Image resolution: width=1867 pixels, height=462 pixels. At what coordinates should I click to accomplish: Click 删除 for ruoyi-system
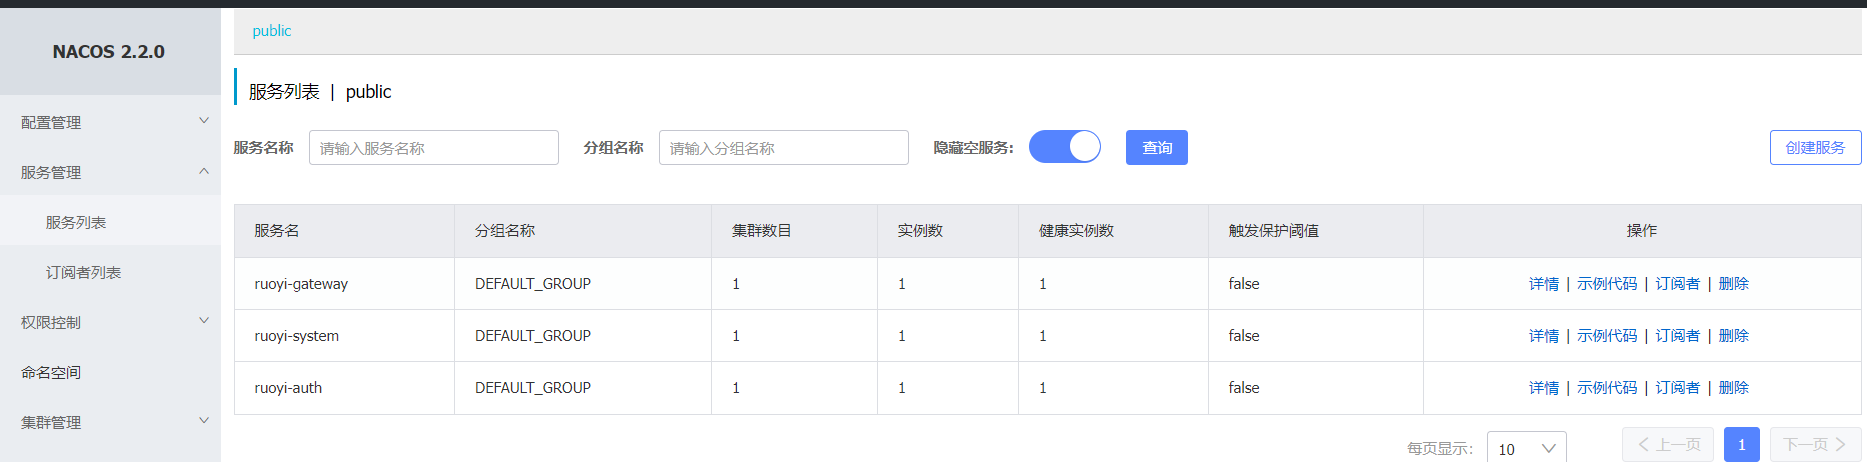[1734, 336]
